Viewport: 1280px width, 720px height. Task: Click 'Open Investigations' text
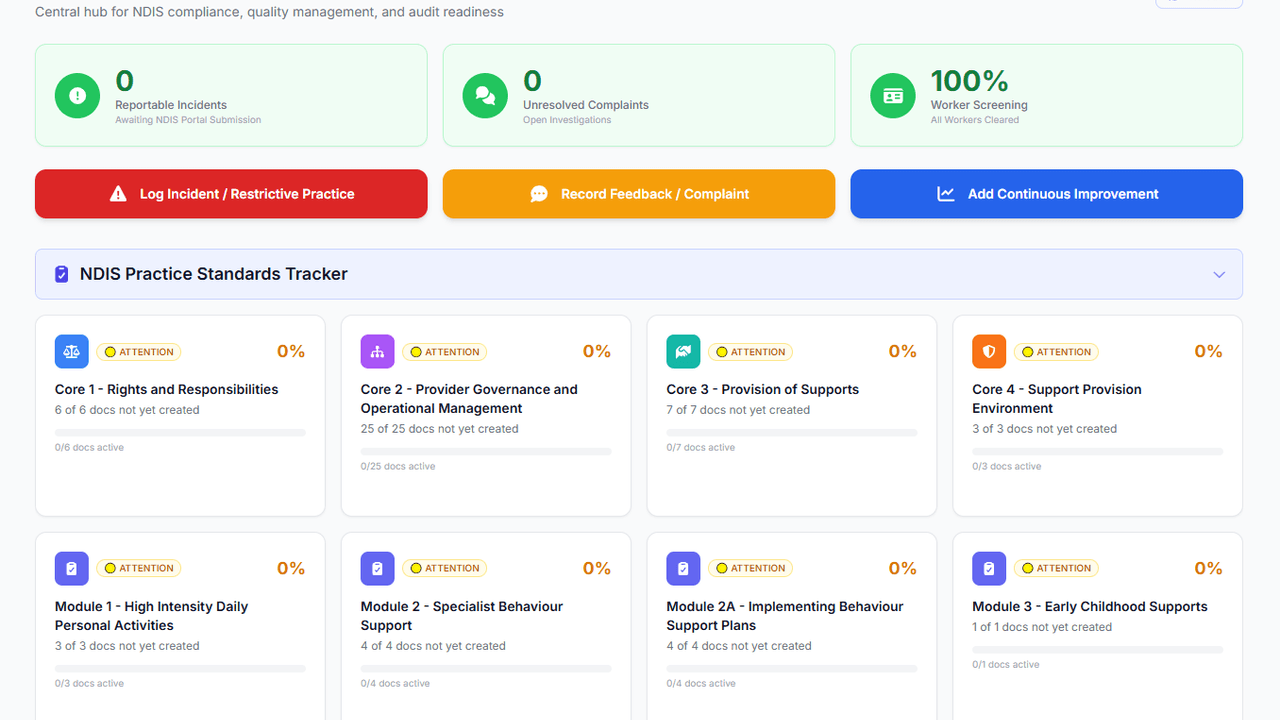pos(567,120)
